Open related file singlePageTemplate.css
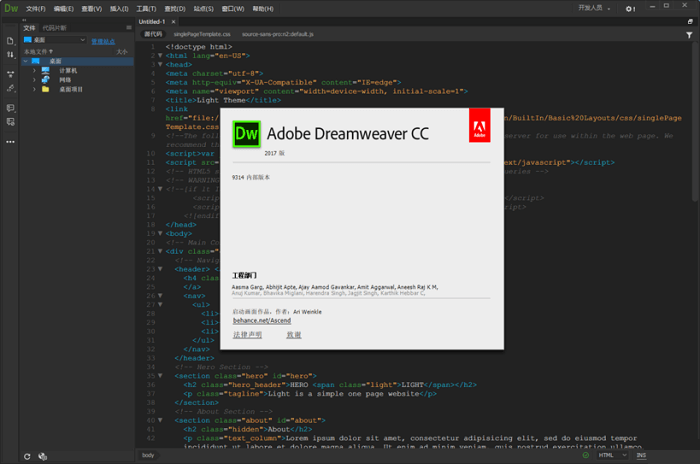The width and height of the screenshot is (700, 464). tap(202, 34)
